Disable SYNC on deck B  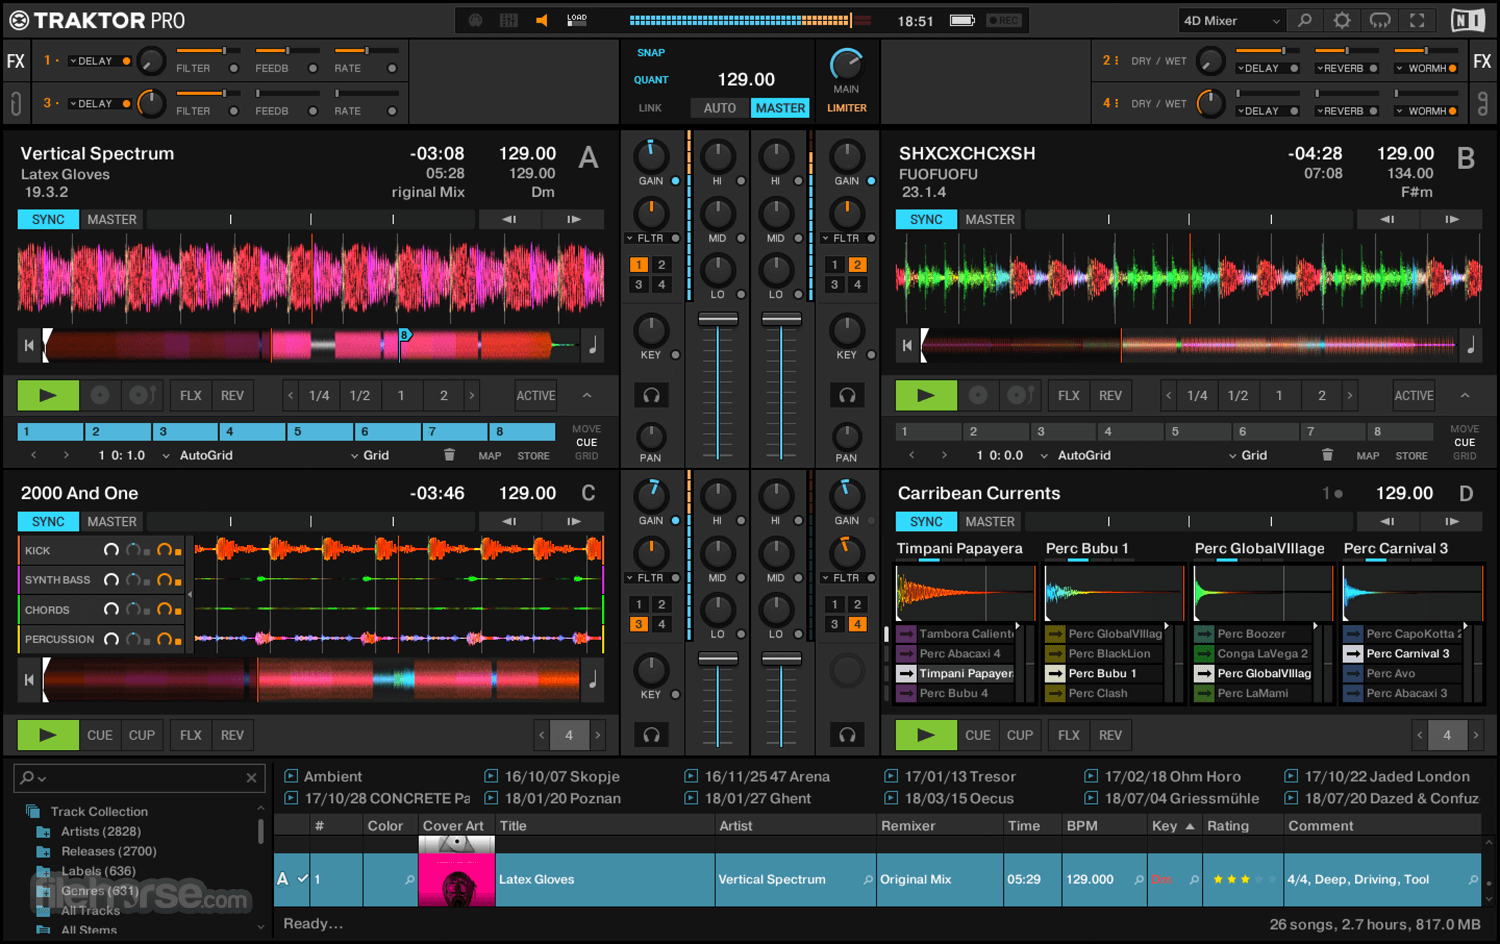point(926,219)
